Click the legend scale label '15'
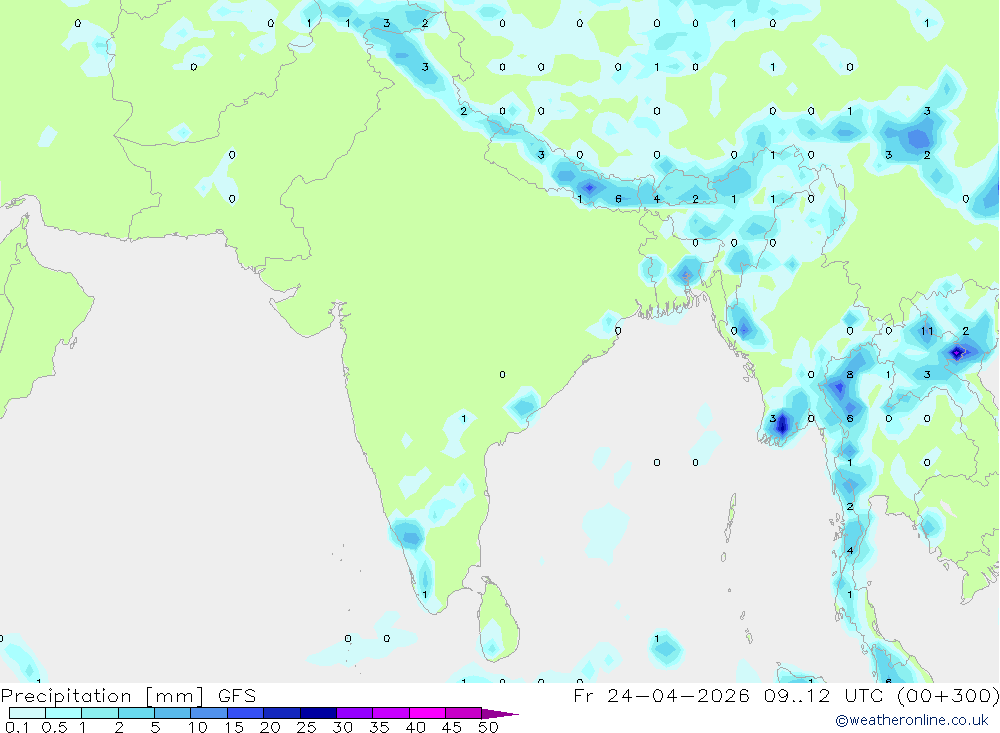This screenshot has width=1000, height=733. pyautogui.click(x=234, y=727)
